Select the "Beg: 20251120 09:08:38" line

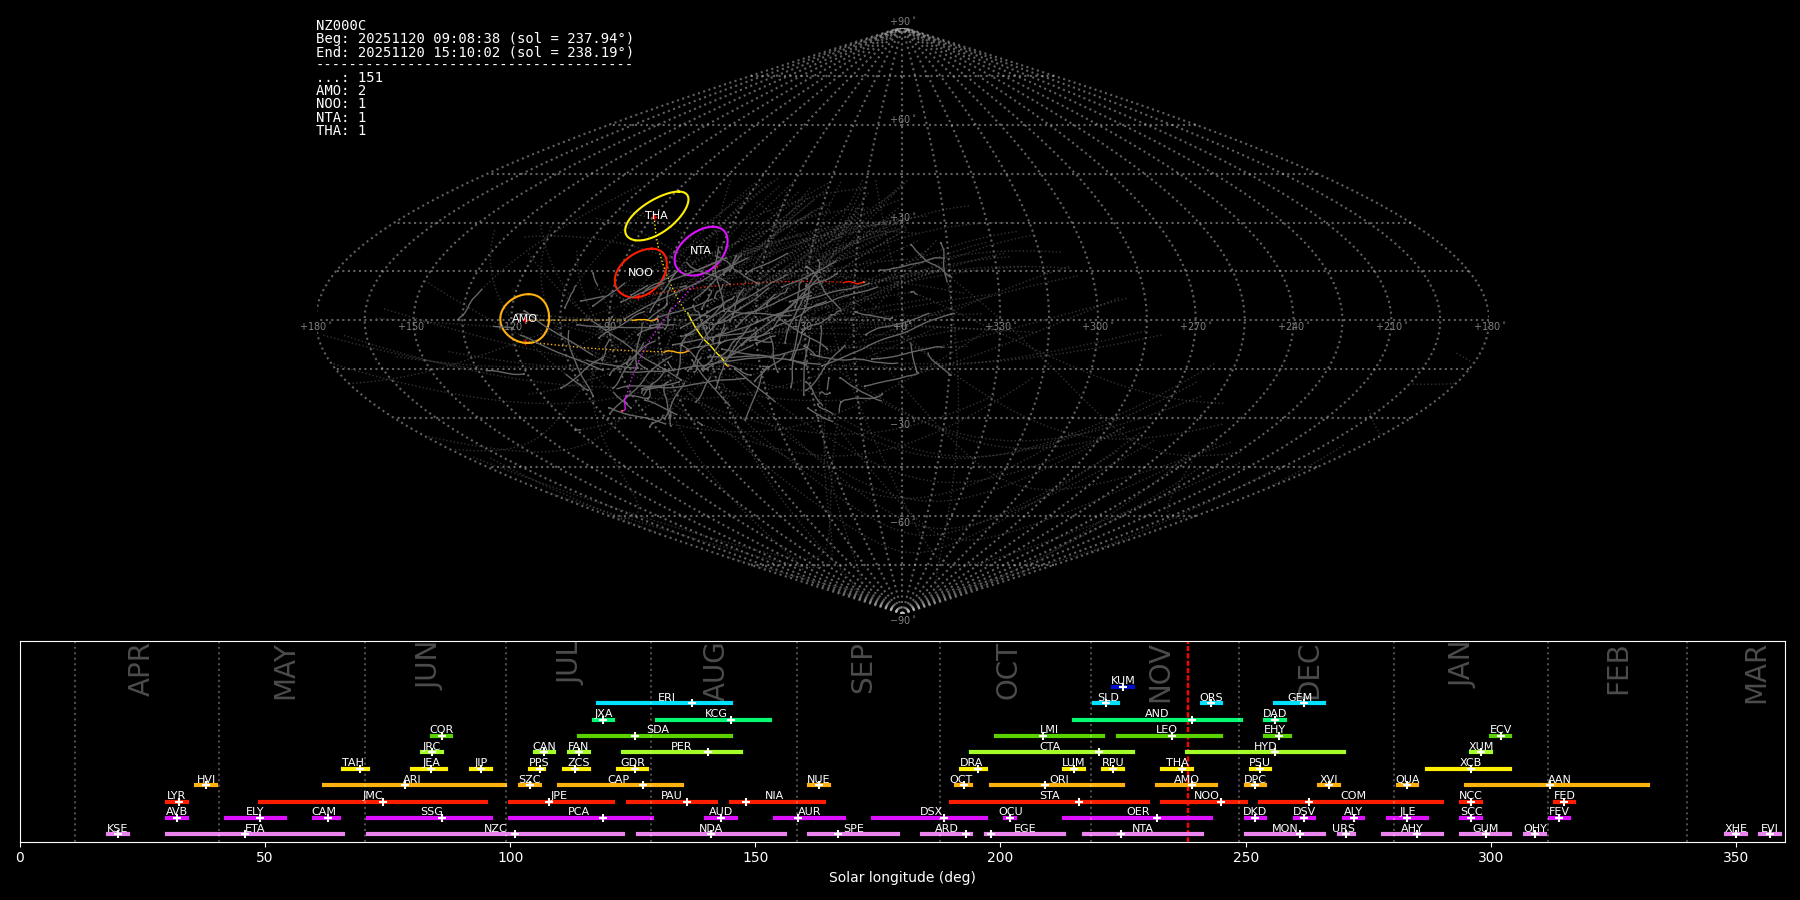[x=475, y=39]
